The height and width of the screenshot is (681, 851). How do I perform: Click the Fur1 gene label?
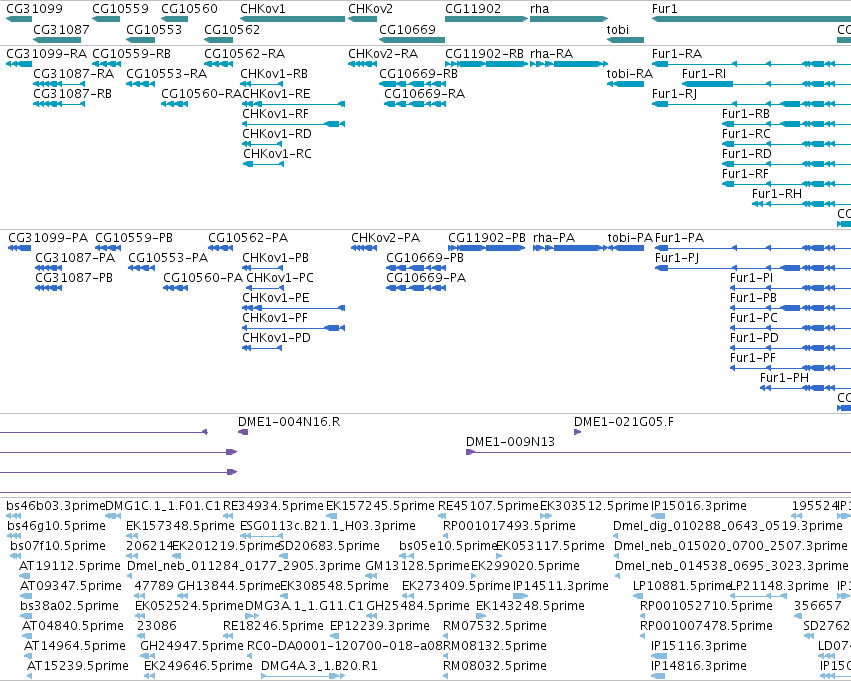tap(664, 9)
